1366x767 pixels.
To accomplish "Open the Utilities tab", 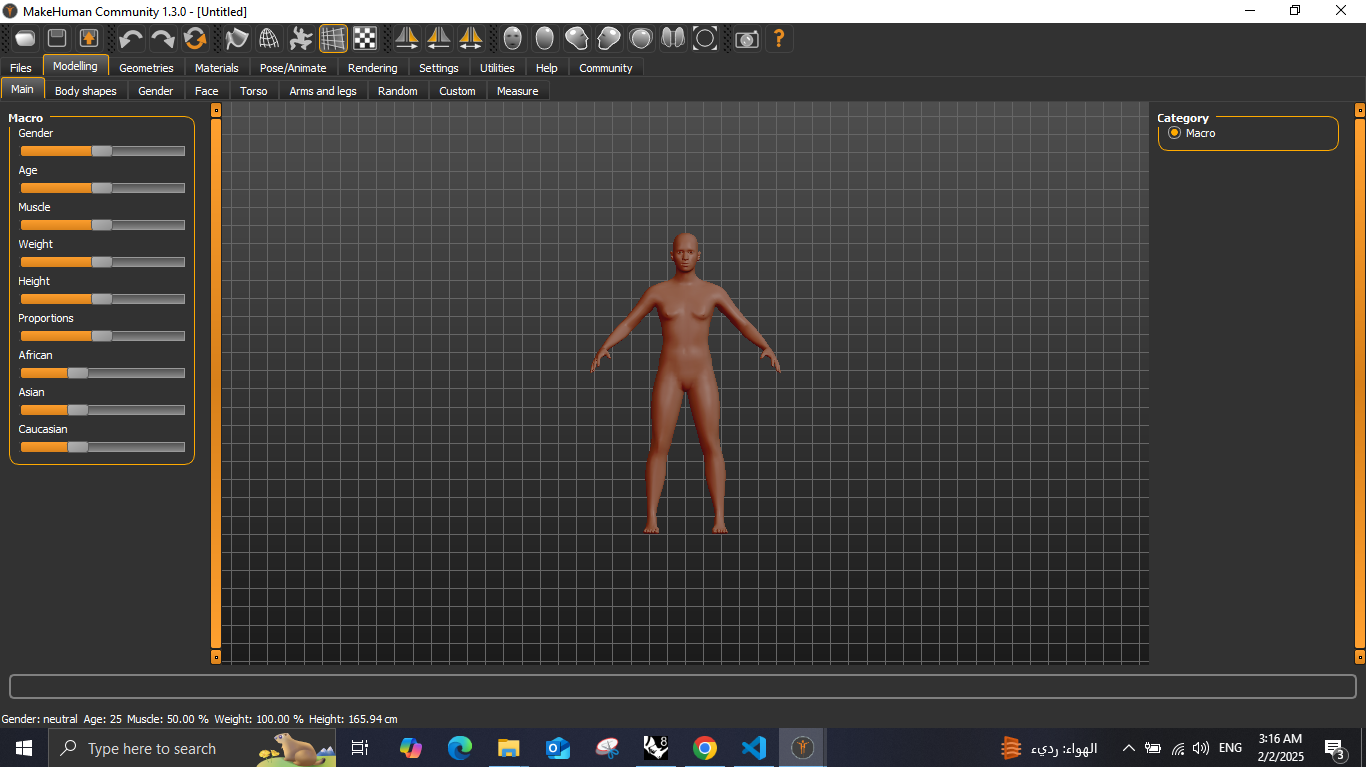I will pyautogui.click(x=497, y=68).
